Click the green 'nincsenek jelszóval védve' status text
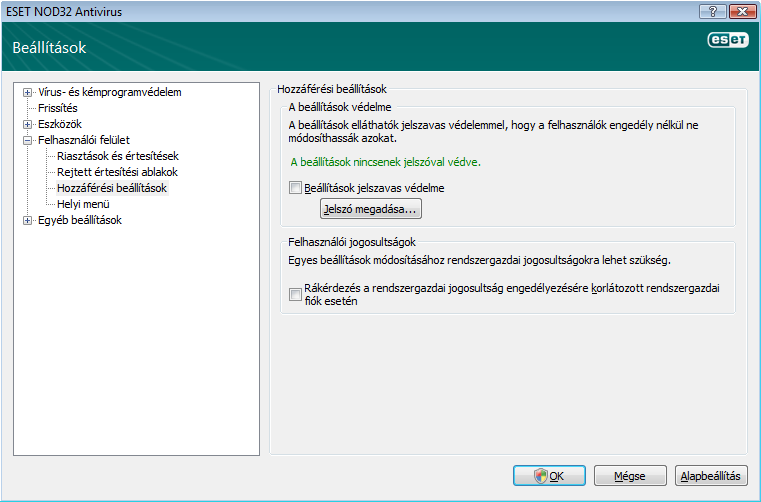Image resolution: width=761 pixels, height=502 pixels. click(x=385, y=162)
